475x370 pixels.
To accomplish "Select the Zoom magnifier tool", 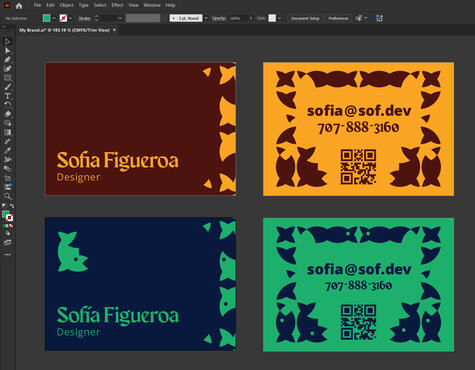I will [7, 196].
